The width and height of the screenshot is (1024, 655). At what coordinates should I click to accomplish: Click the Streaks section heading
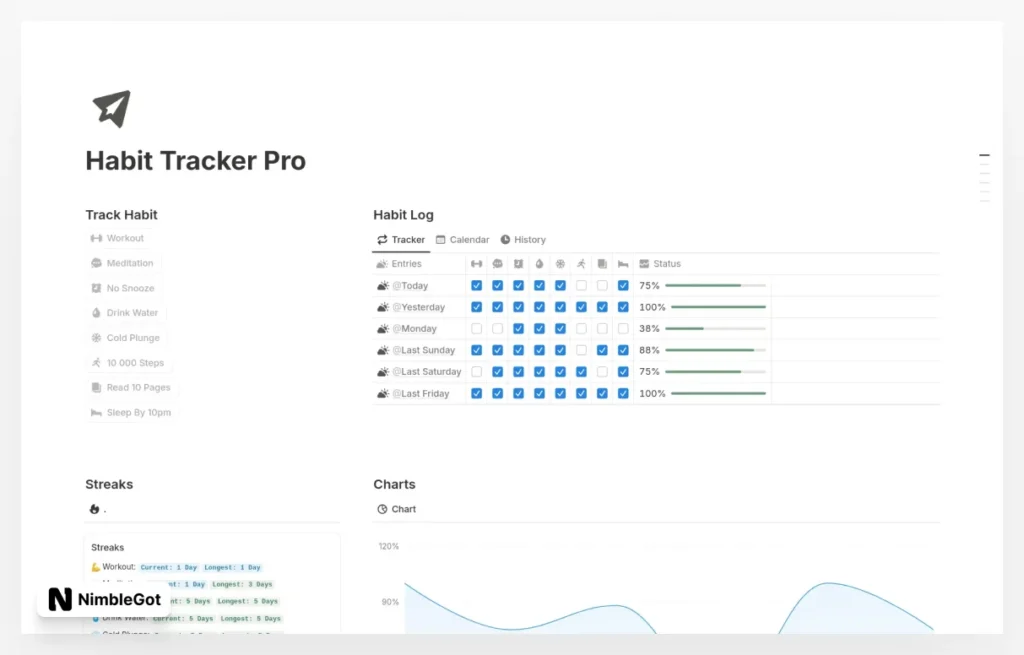(x=109, y=485)
